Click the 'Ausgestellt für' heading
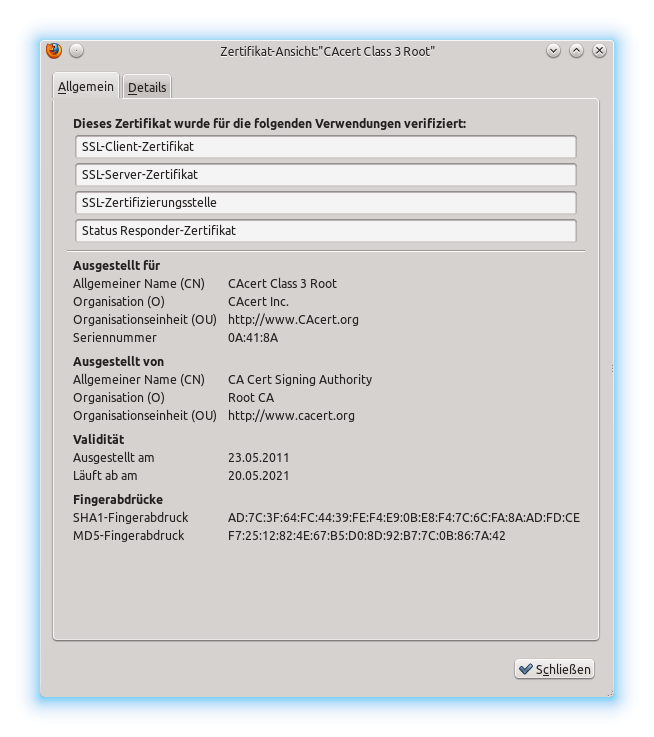The height and width of the screenshot is (737, 654). [x=116, y=266]
